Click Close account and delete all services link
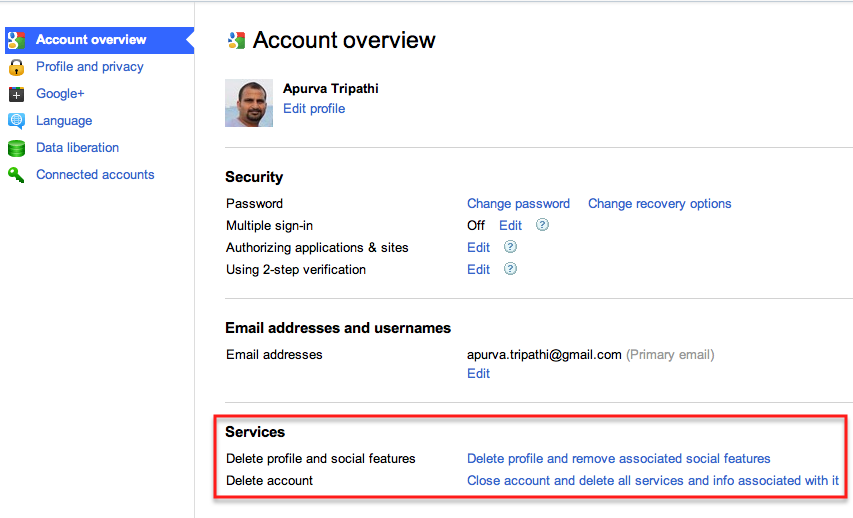The image size is (853, 518). (x=653, y=480)
